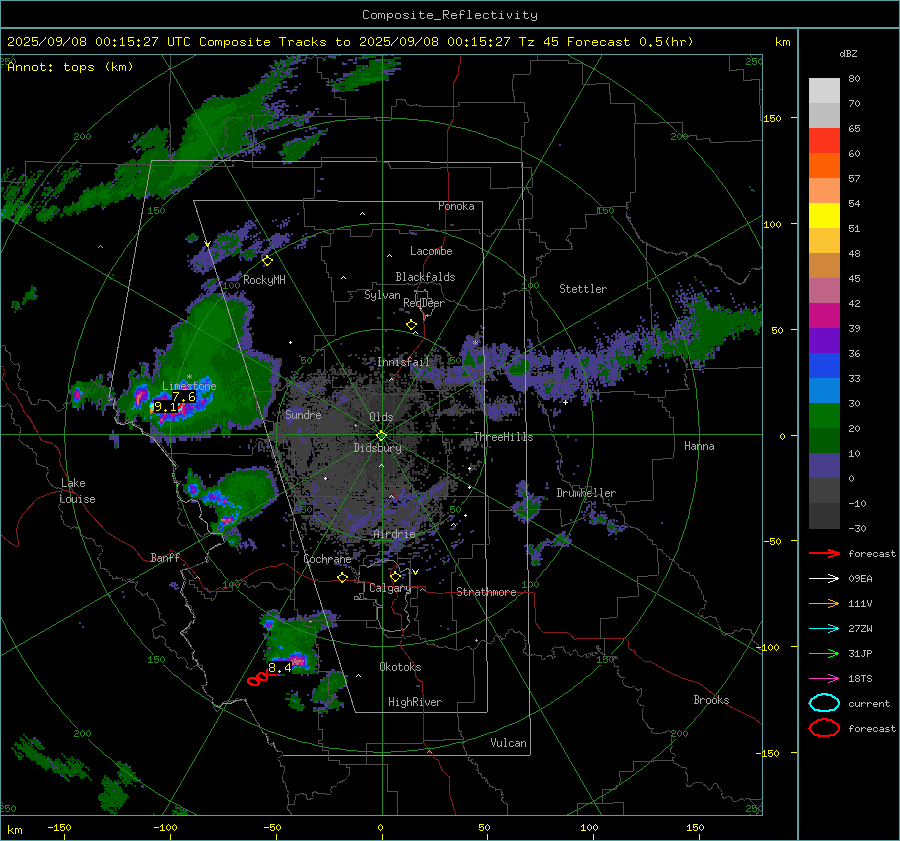Click the RockyMH town label
Screen dimensions: 900x841
264,280
